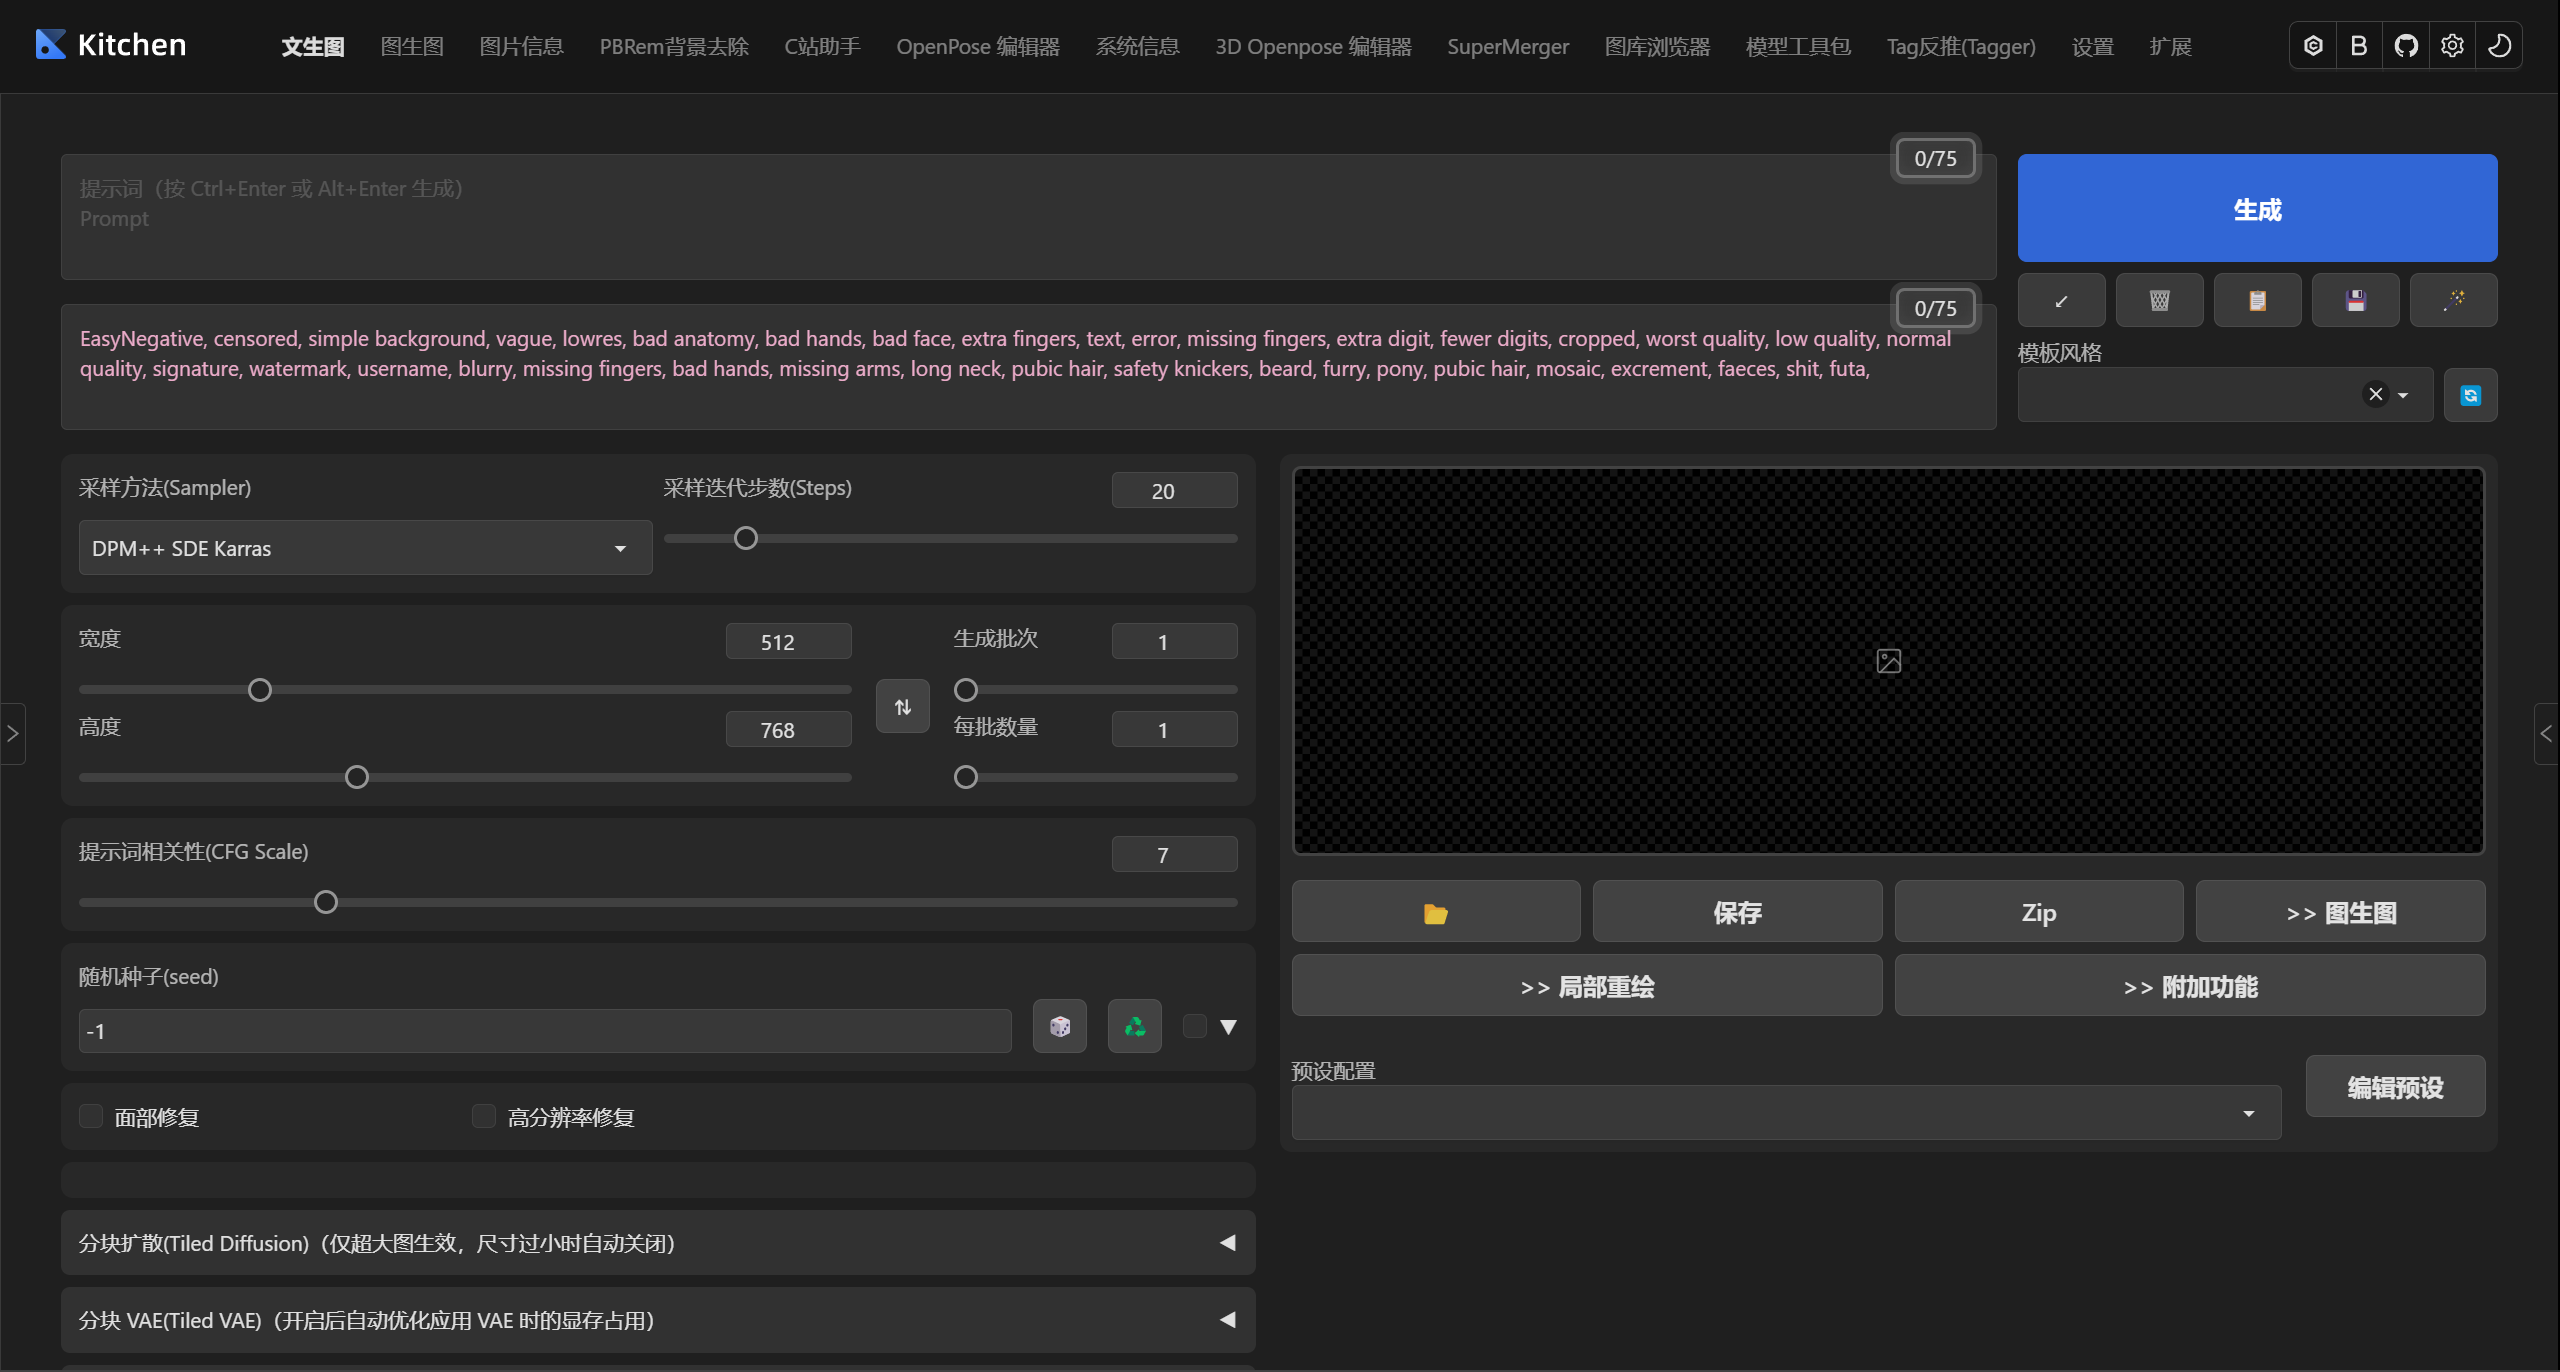Click the CFG Scale slider handle
The height and width of the screenshot is (1372, 2560).
tap(326, 902)
